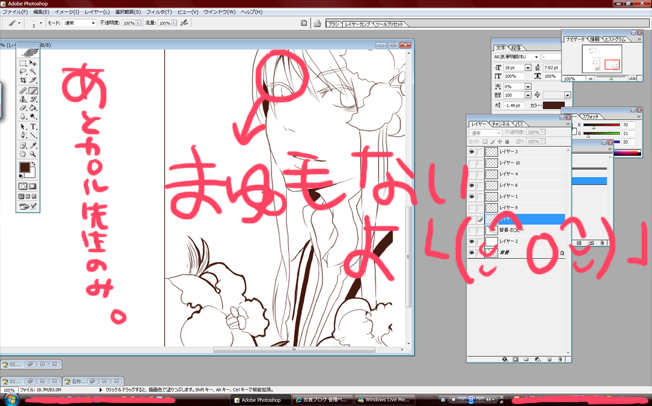652x406 pixels.
Task: Select the Zoom tool
Action: (33, 154)
